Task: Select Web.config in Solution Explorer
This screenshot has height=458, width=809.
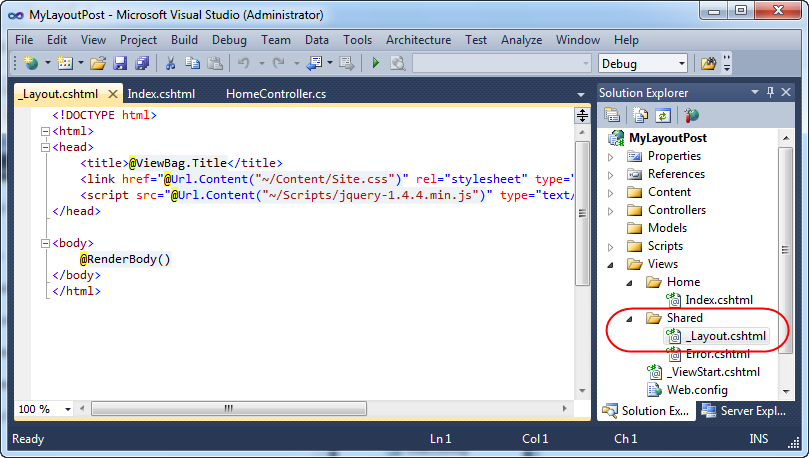Action: 697,390
